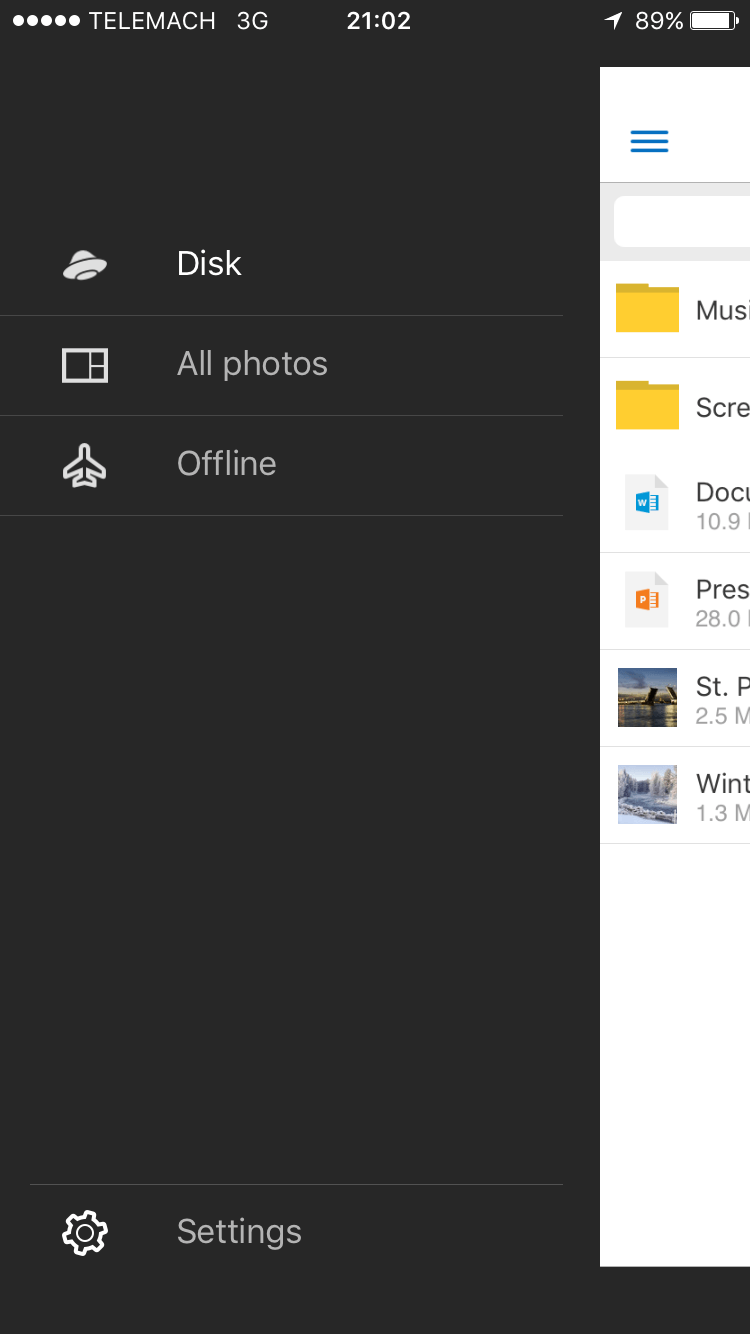Open the winter landscape photo thumbnail

point(647,794)
